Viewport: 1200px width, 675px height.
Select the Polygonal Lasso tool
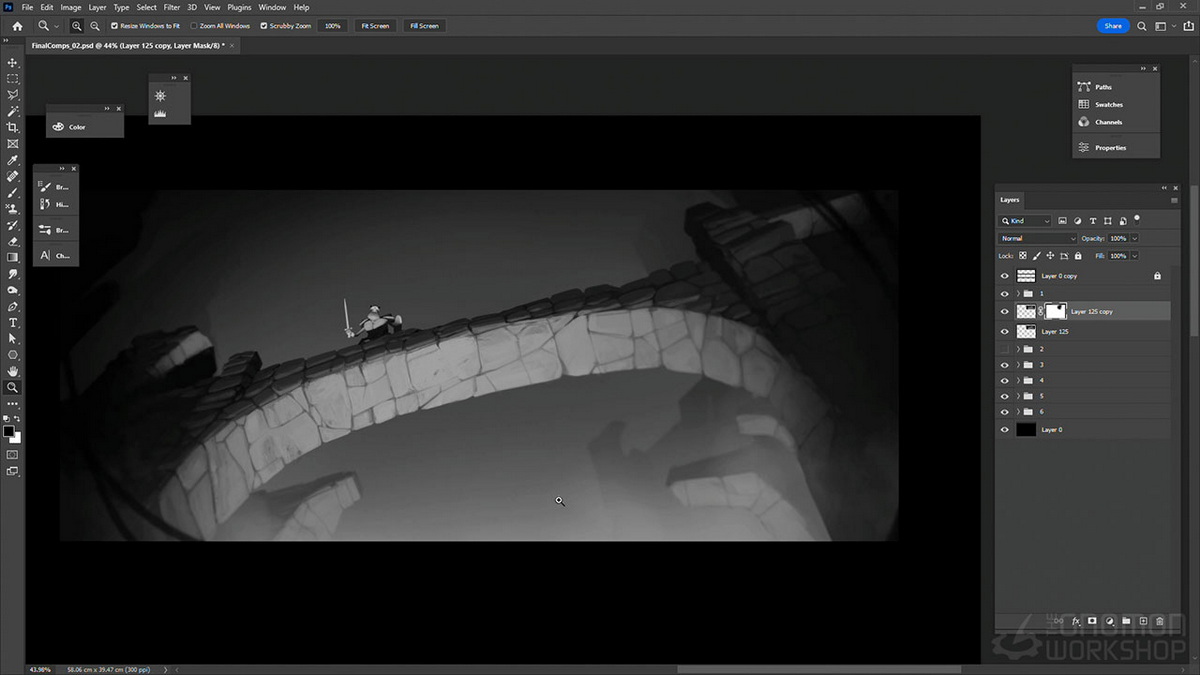coord(13,95)
